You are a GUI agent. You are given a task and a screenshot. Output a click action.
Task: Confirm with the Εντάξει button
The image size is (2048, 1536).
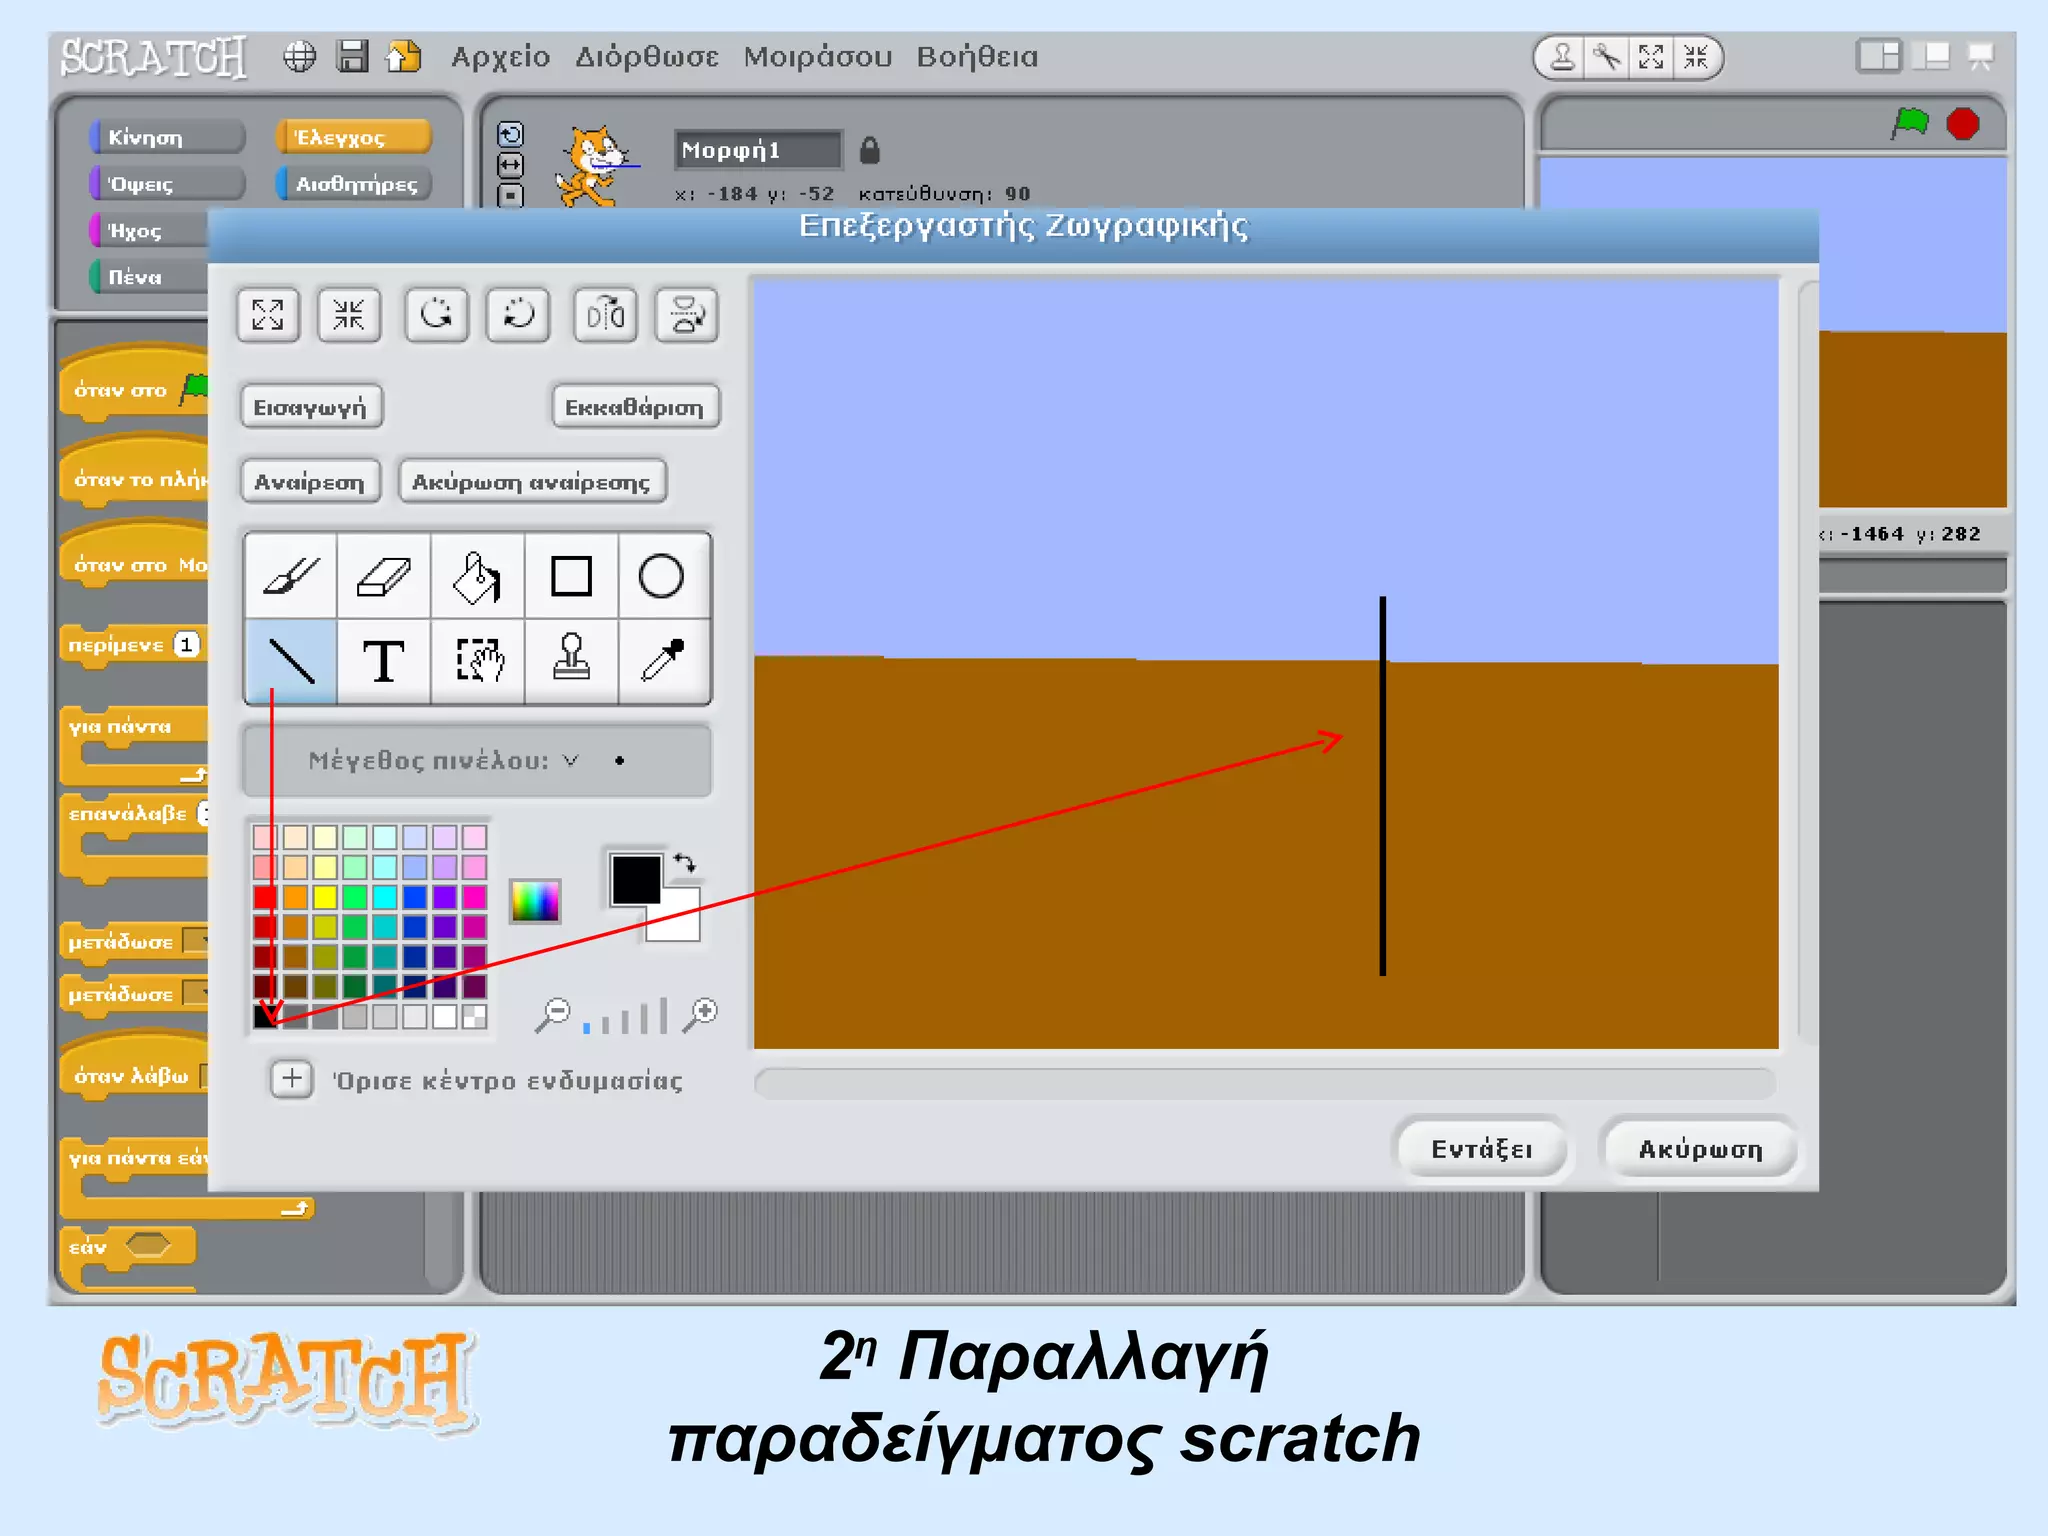(x=1481, y=1149)
